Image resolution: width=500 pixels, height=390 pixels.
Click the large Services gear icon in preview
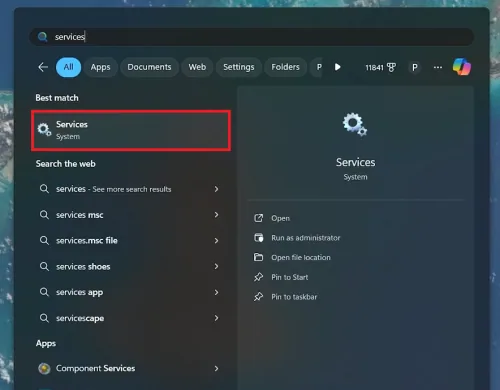(x=355, y=125)
